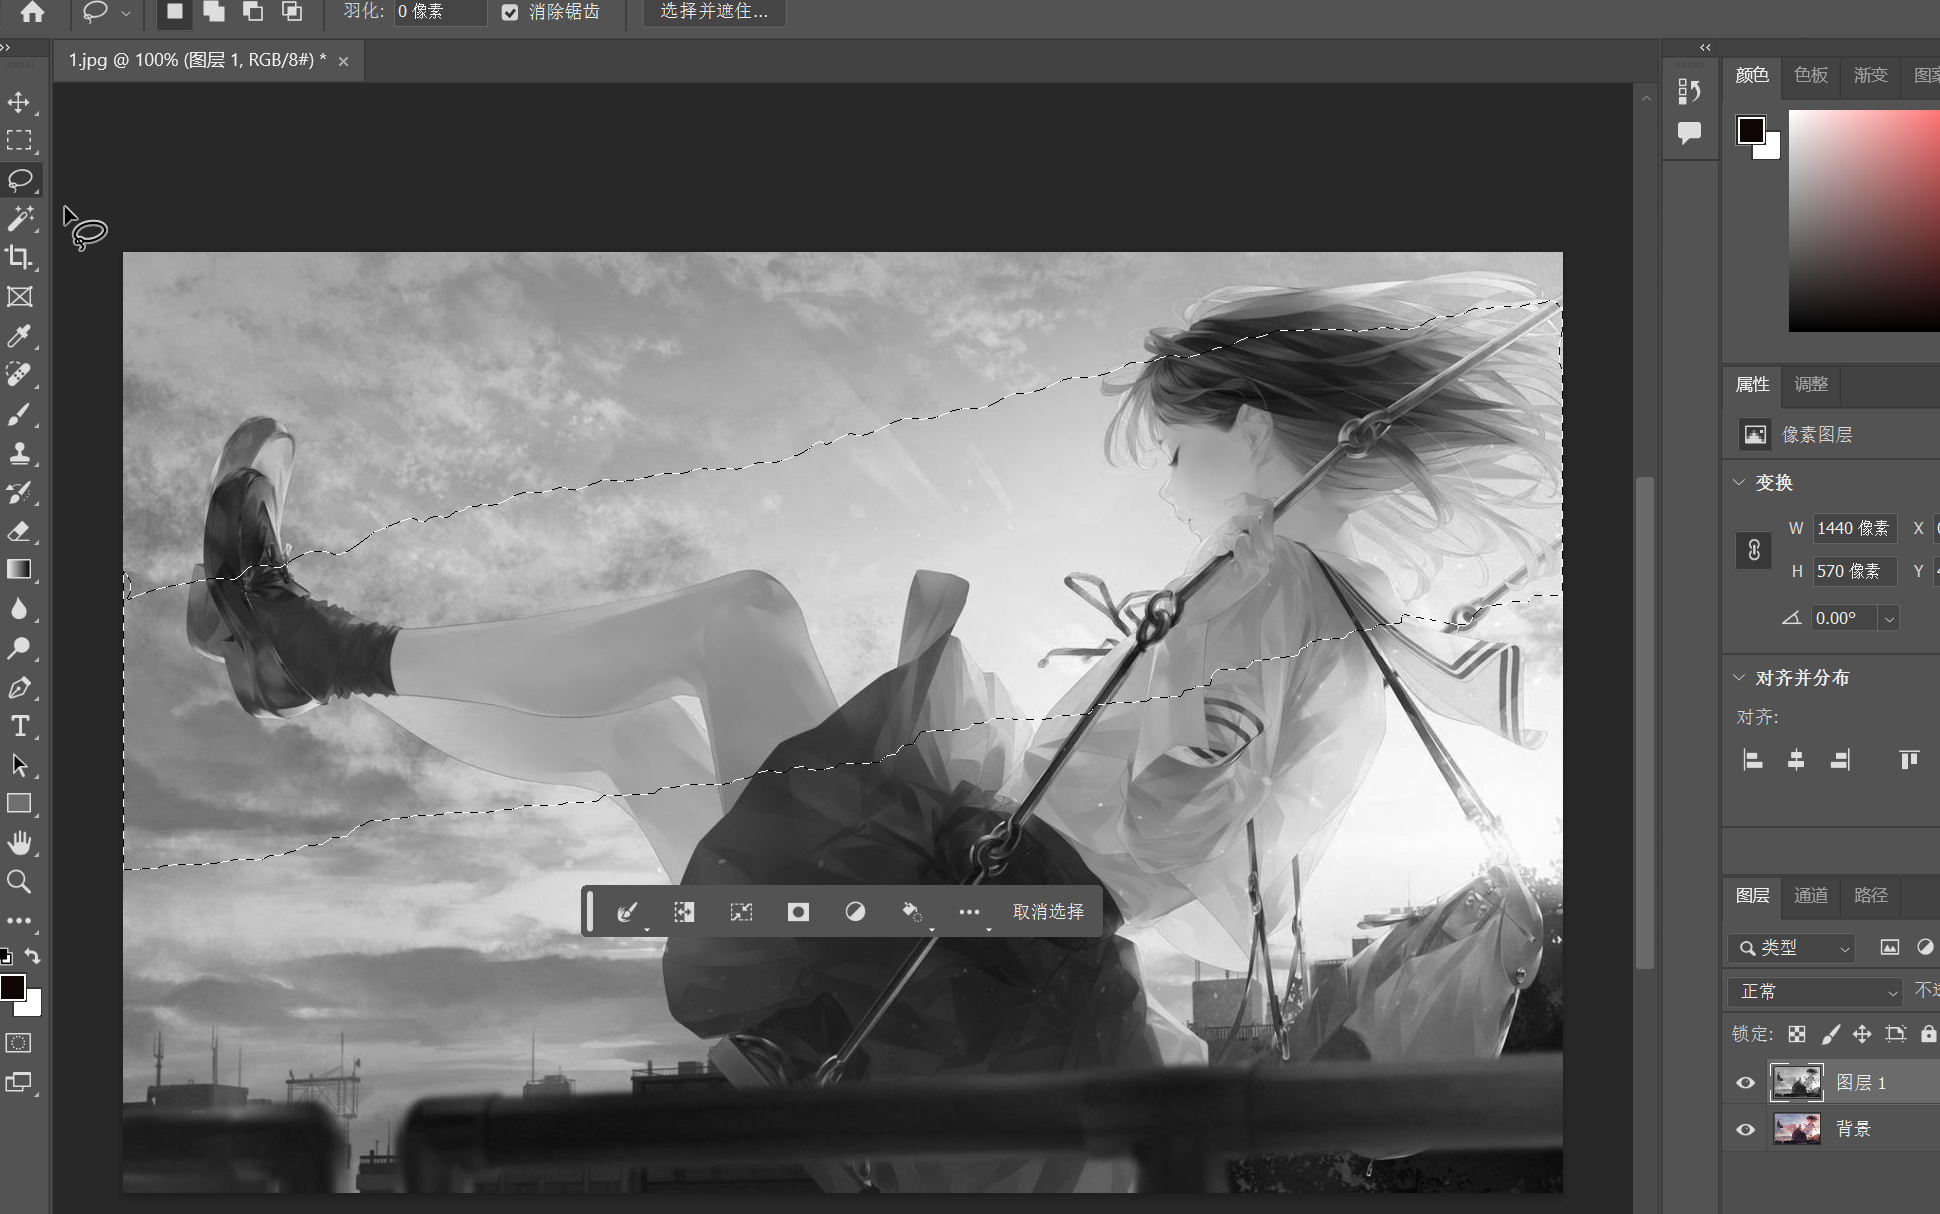Select the Horizontal Type tool
The height and width of the screenshot is (1214, 1940).
click(19, 727)
